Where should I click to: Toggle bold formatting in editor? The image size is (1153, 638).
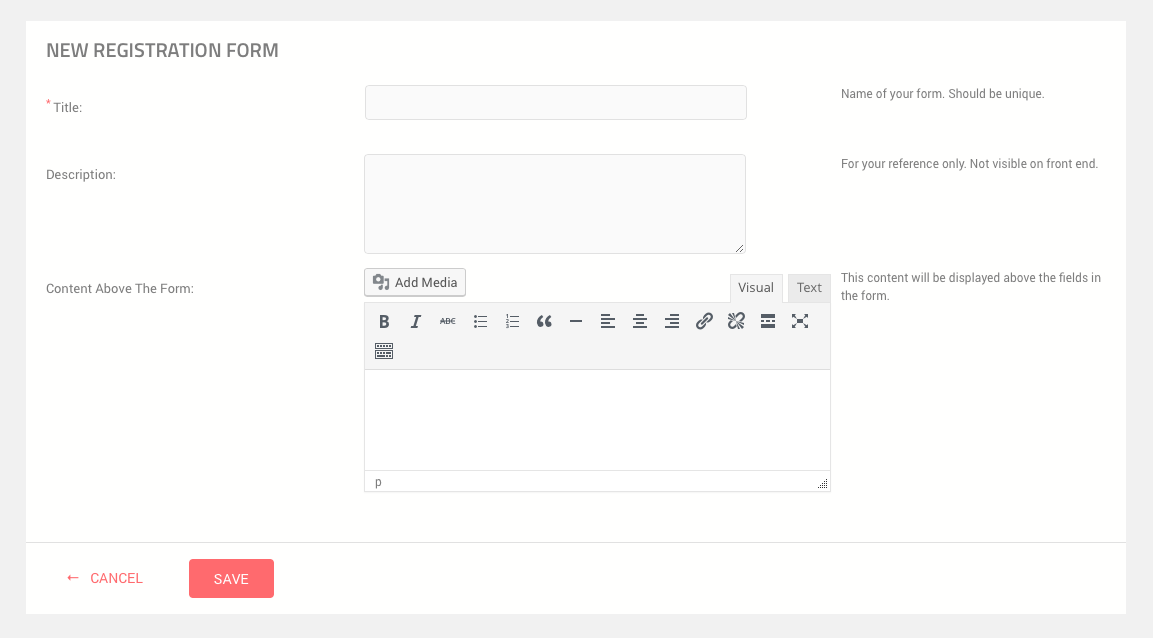[384, 322]
